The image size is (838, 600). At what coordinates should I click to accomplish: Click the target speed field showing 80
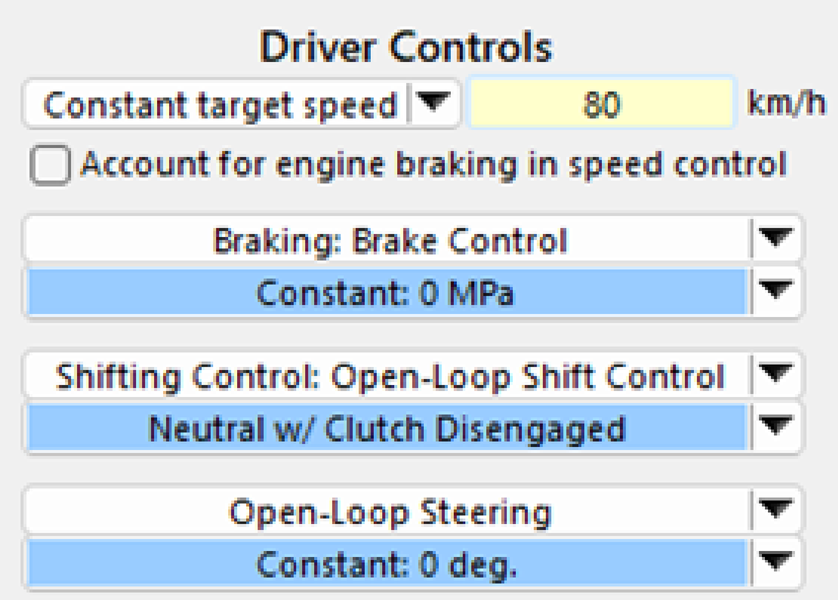601,104
